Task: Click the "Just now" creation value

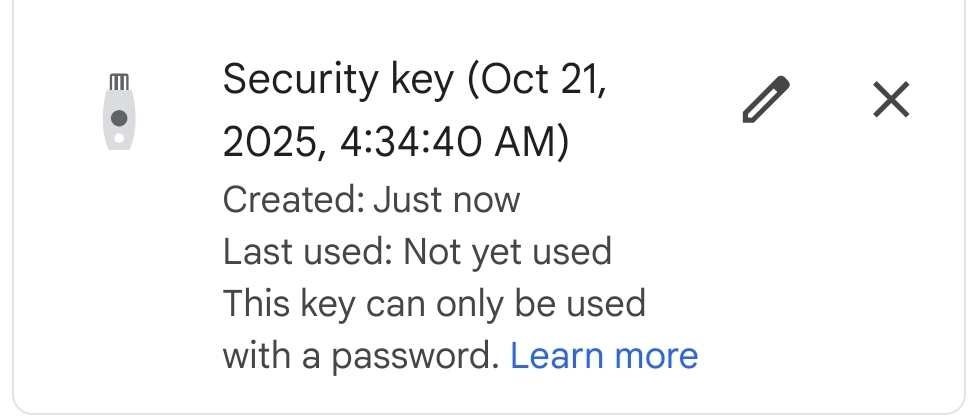Action: pyautogui.click(x=446, y=199)
